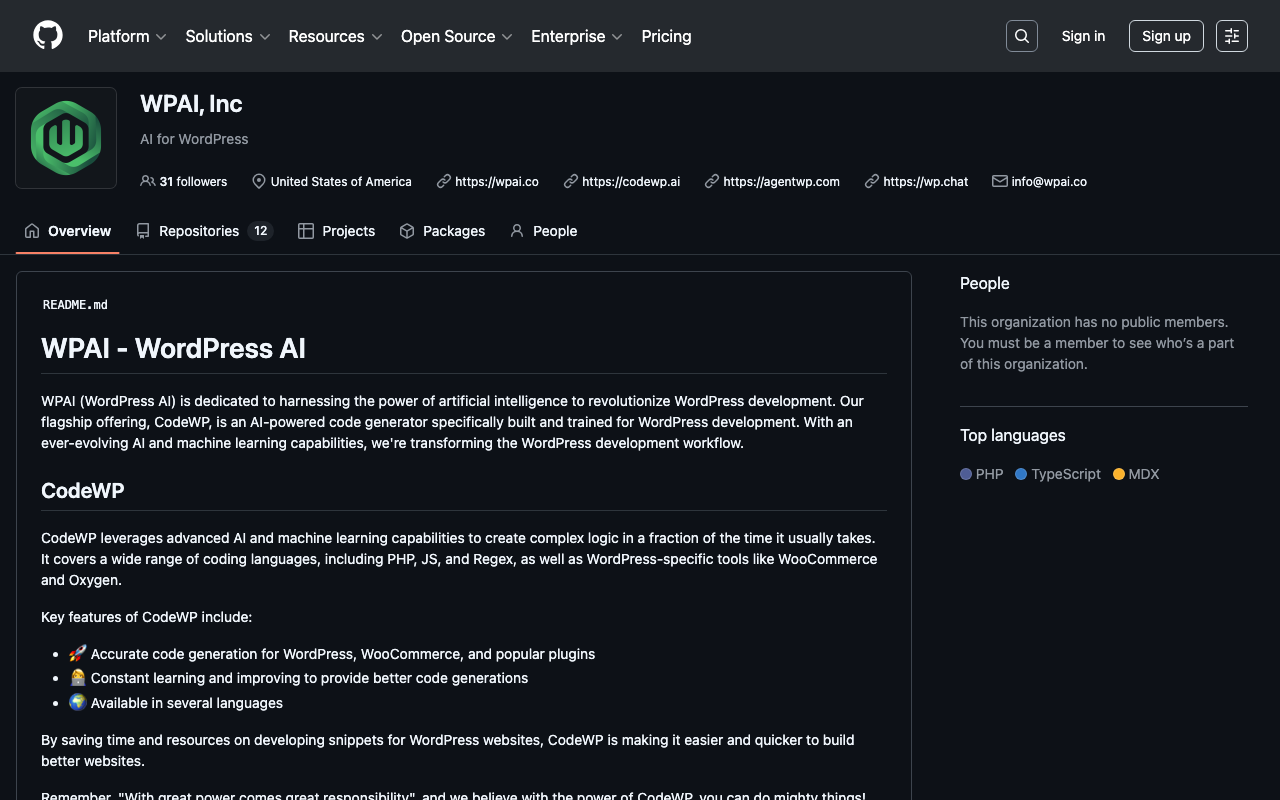Click the GitHub logo icon
The image size is (1280, 800).
(x=48, y=36)
